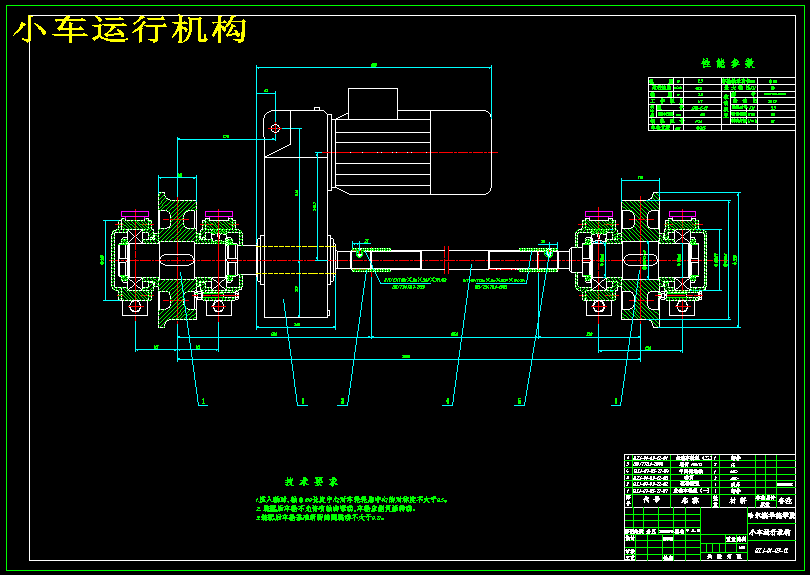Screen dimensions: 810x575
Task: Select the 性能参数 table heading
Action: pos(728,64)
